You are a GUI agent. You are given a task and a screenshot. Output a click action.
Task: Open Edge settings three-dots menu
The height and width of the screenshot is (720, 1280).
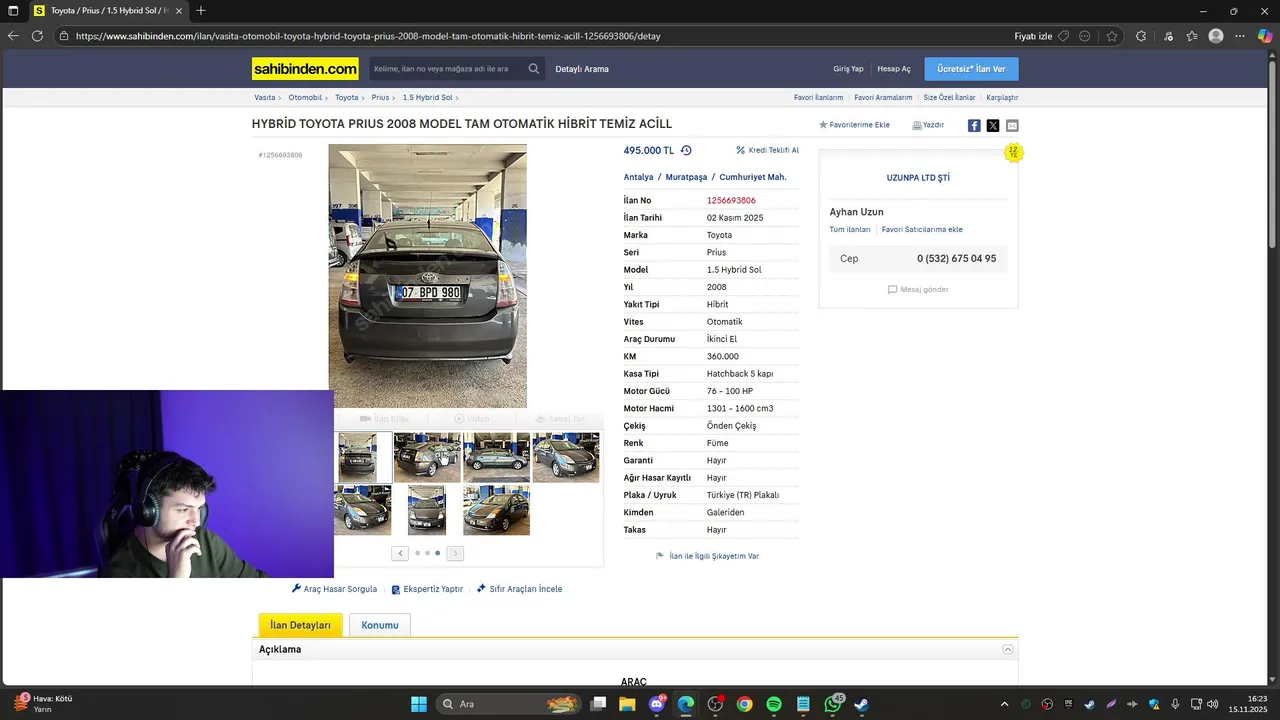[1241, 36]
